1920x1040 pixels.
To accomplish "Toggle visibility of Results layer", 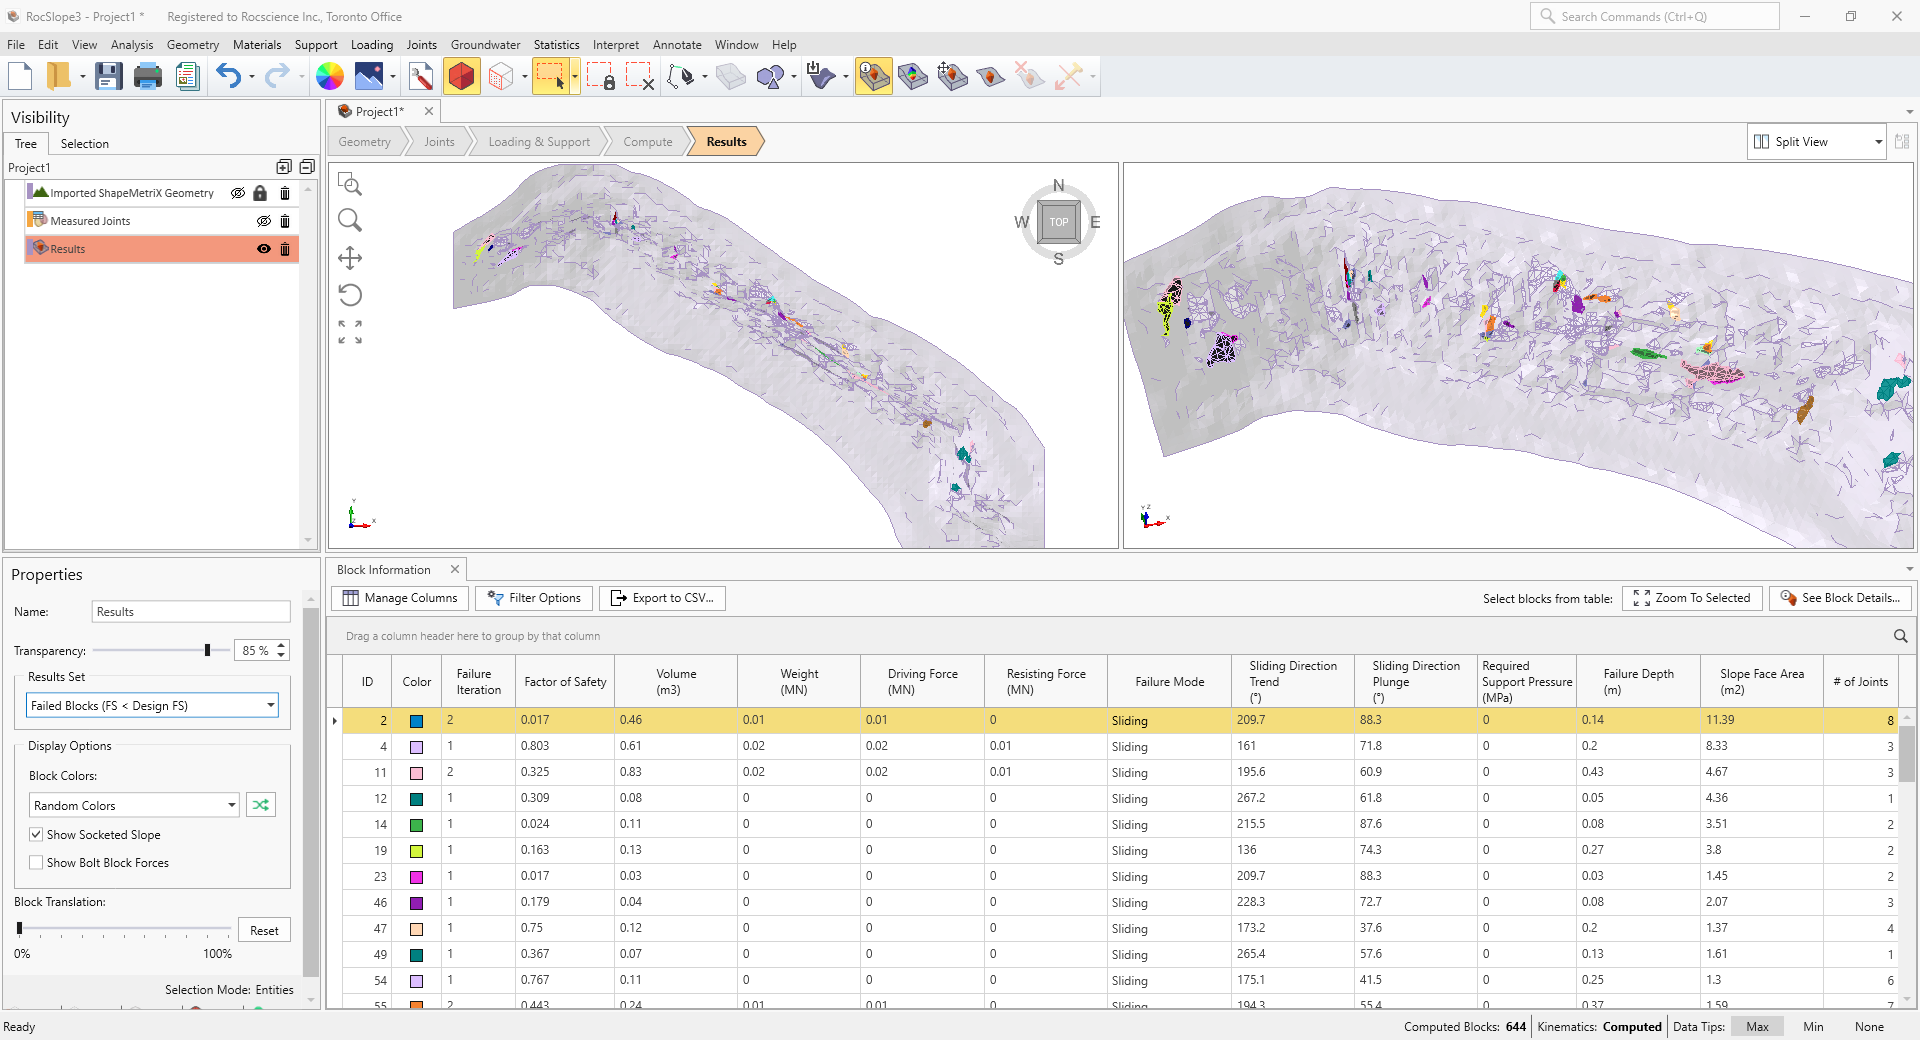I will click(x=264, y=249).
